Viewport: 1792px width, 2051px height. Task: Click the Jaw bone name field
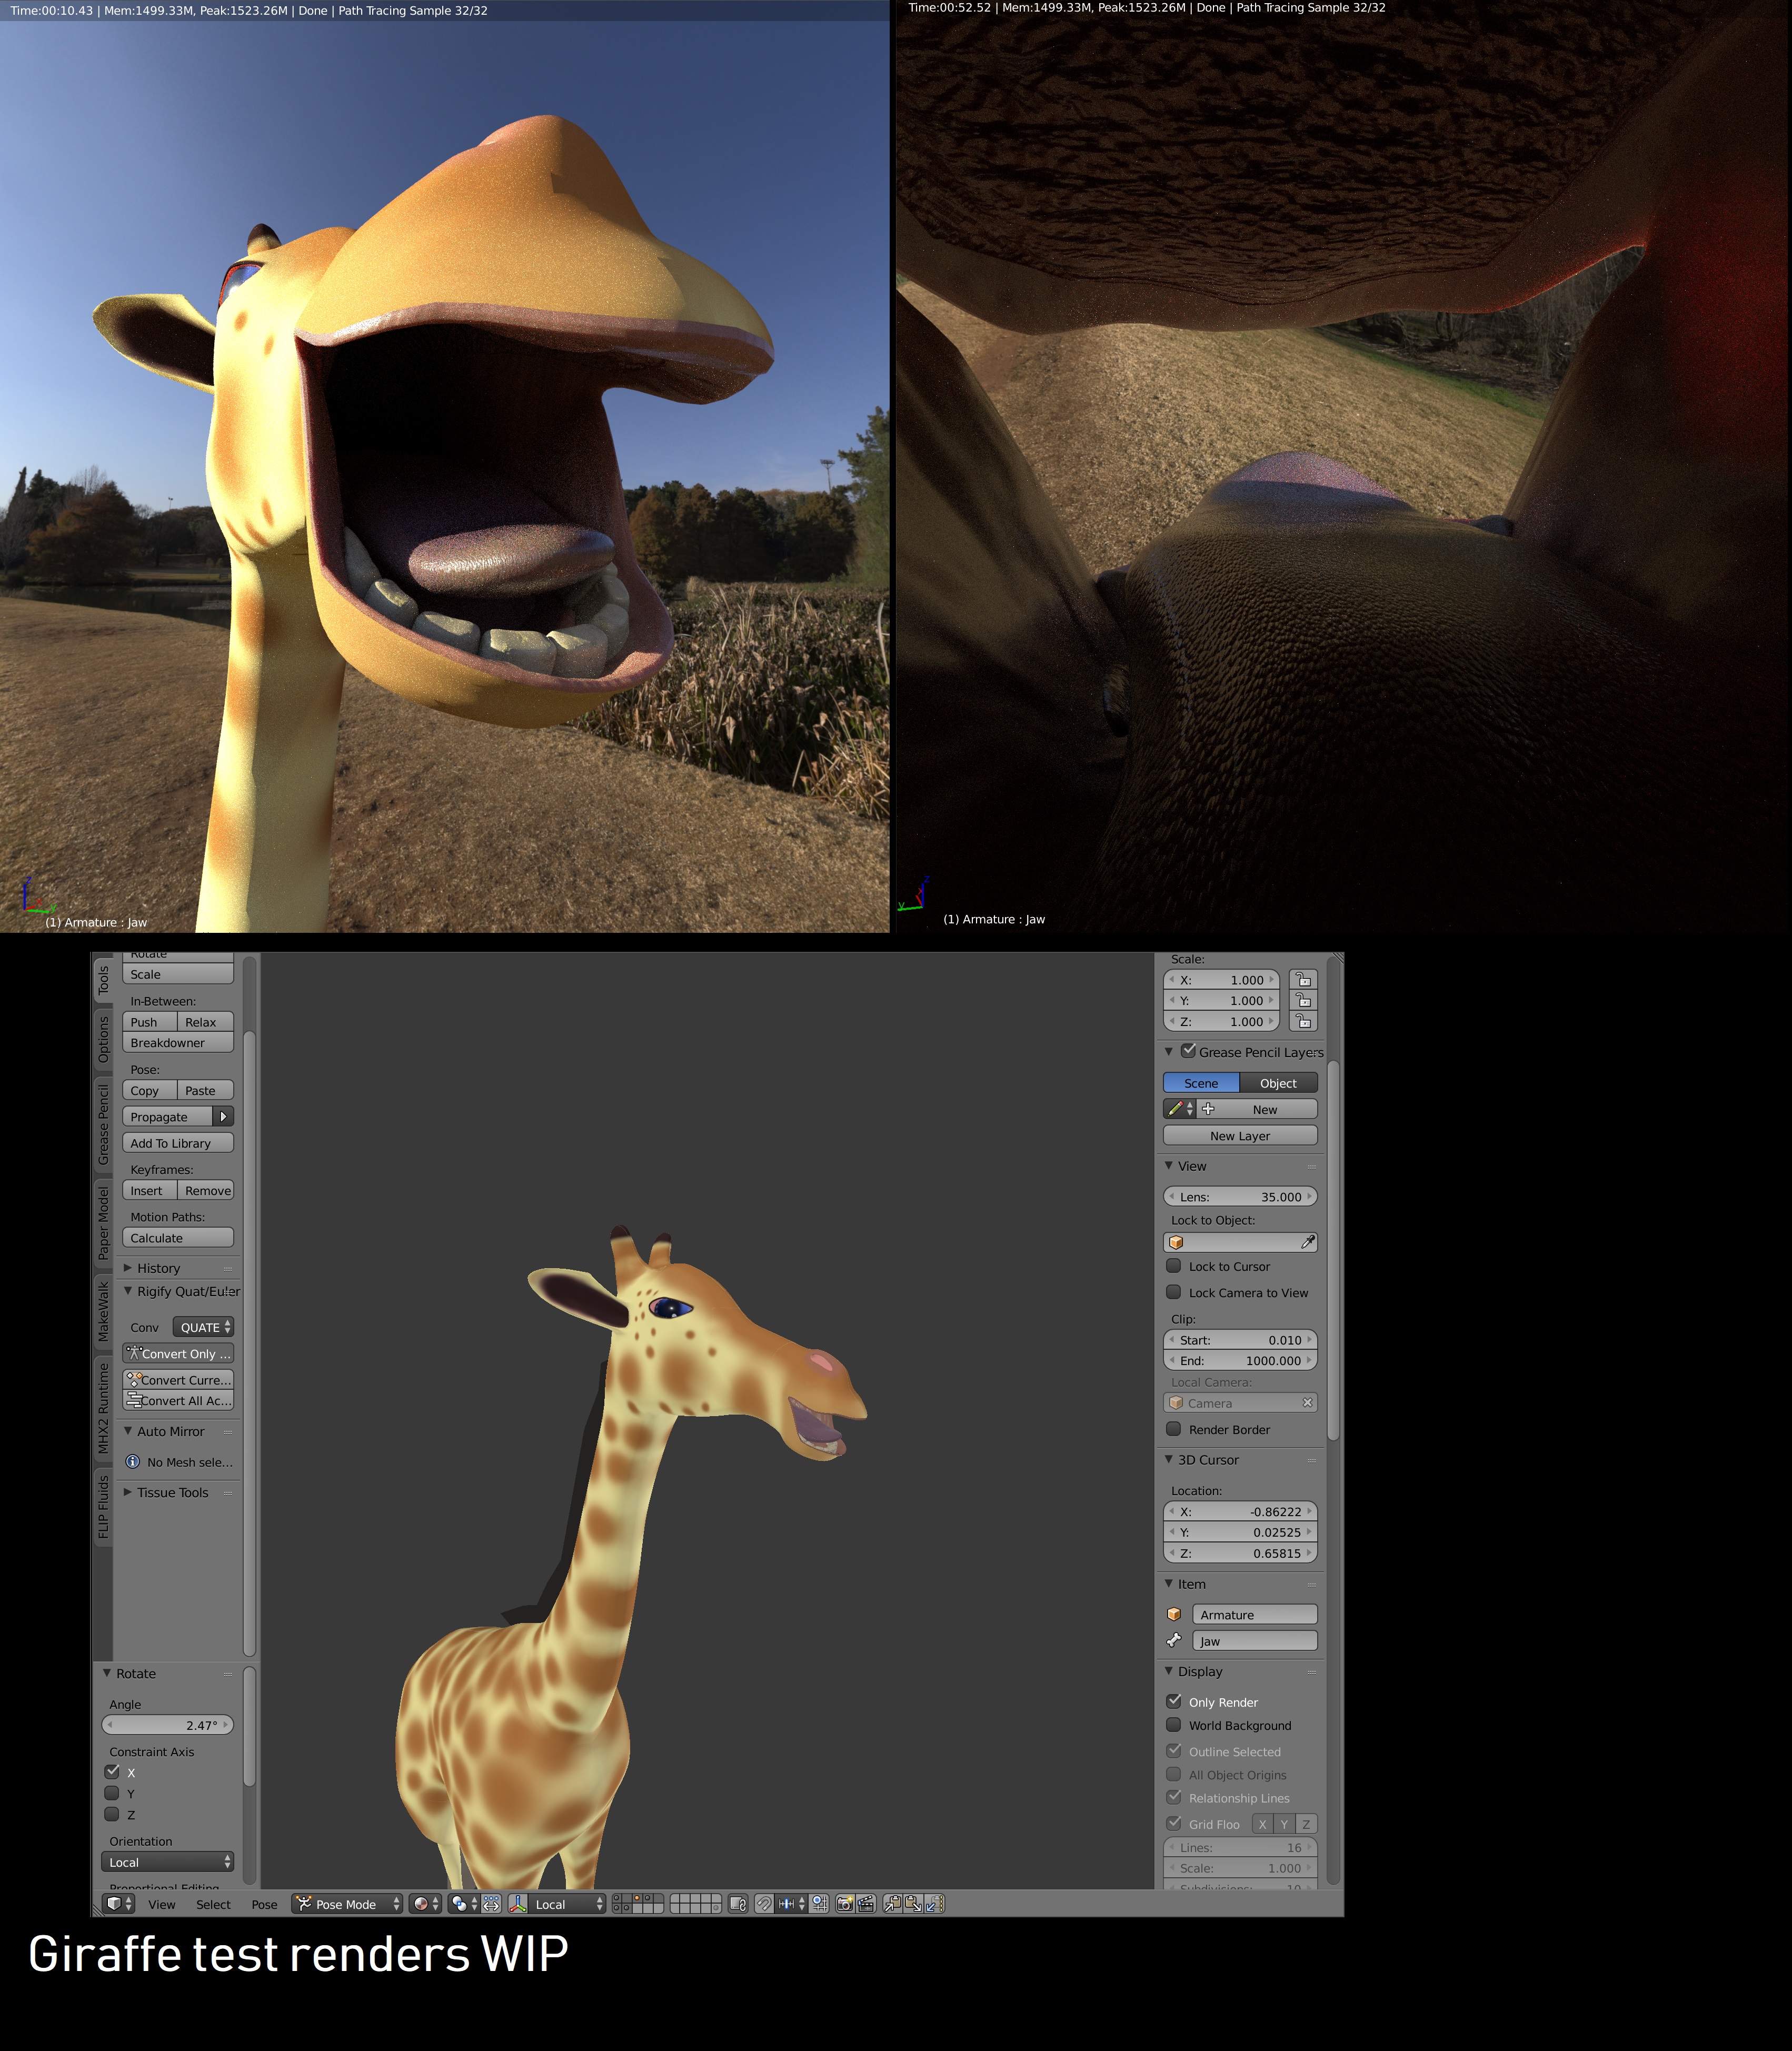[1254, 1641]
